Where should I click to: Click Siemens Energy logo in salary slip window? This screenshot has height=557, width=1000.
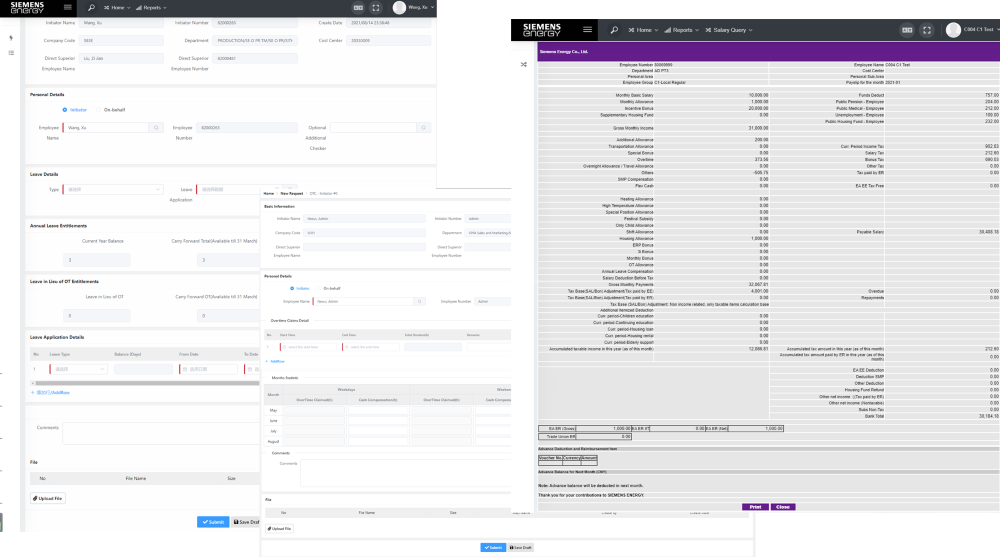[x=541, y=30]
